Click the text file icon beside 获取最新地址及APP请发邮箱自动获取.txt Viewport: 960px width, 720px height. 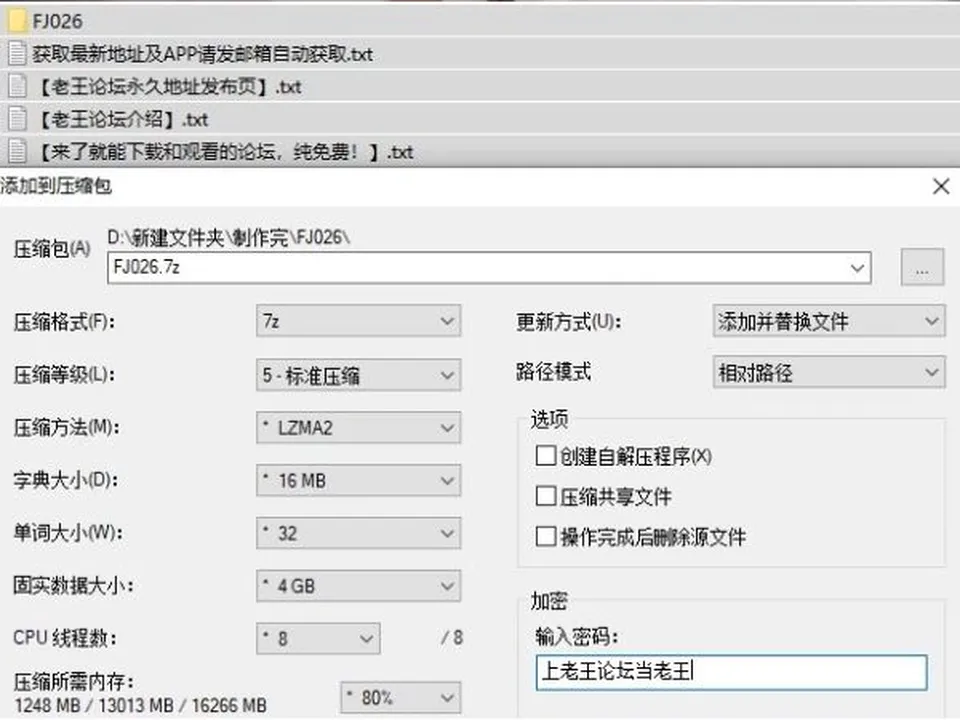point(17,54)
